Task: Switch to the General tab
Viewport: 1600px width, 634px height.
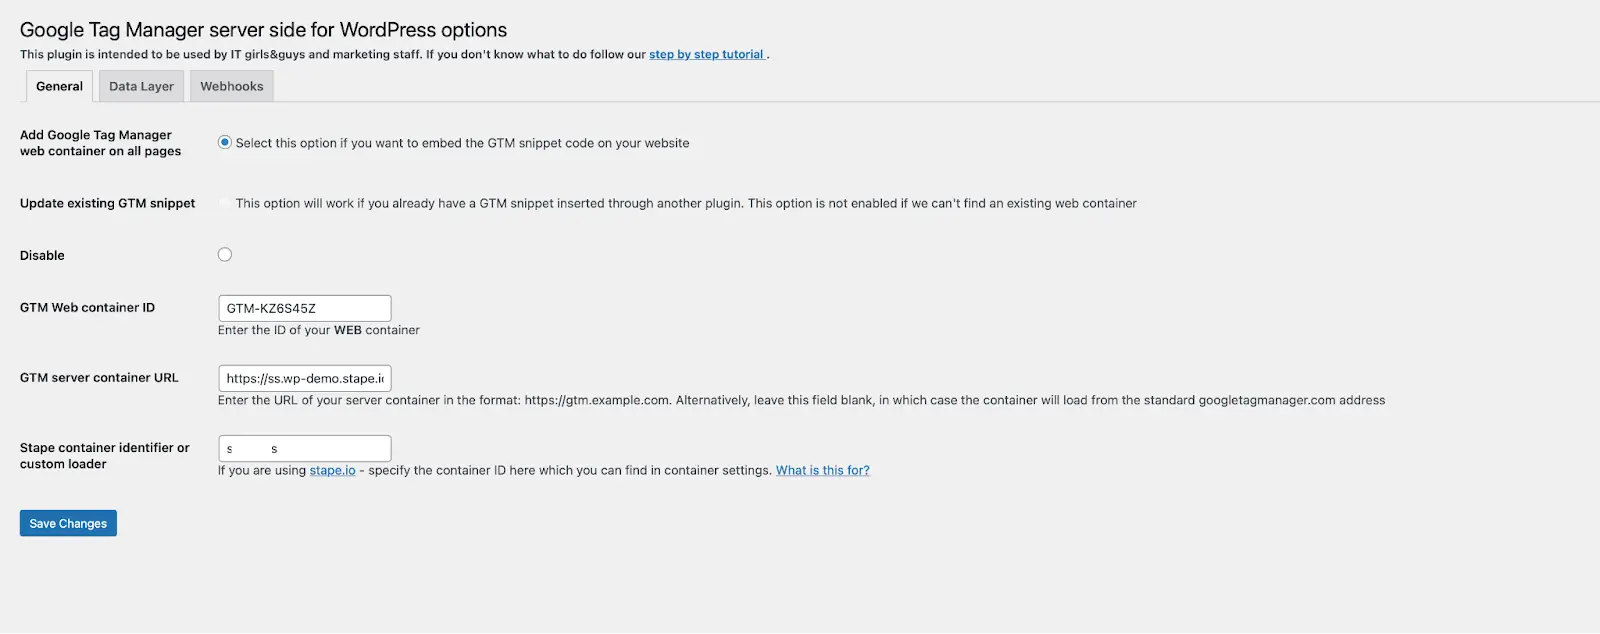Action: click(x=59, y=86)
